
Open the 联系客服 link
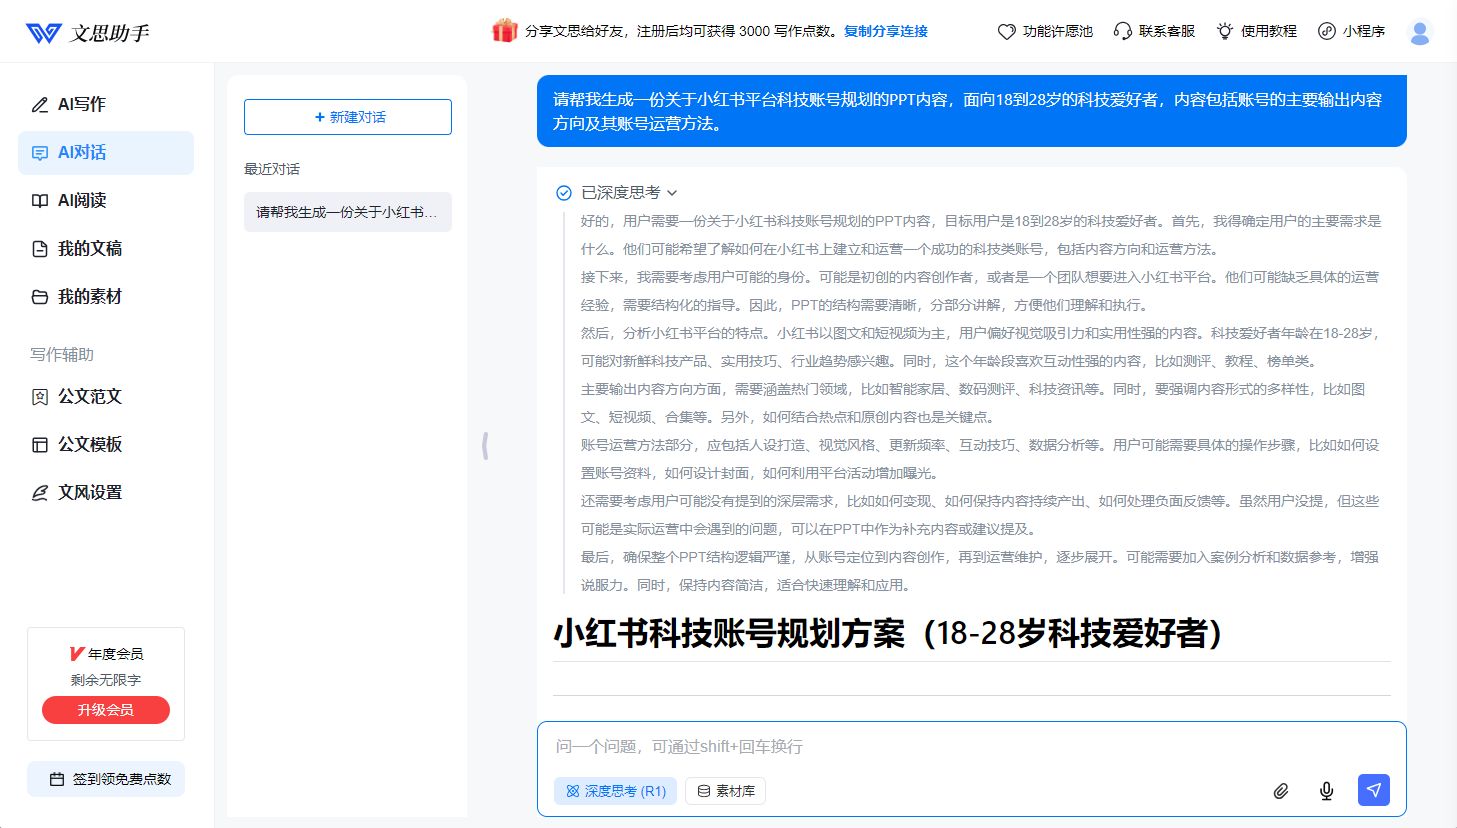click(x=1155, y=32)
